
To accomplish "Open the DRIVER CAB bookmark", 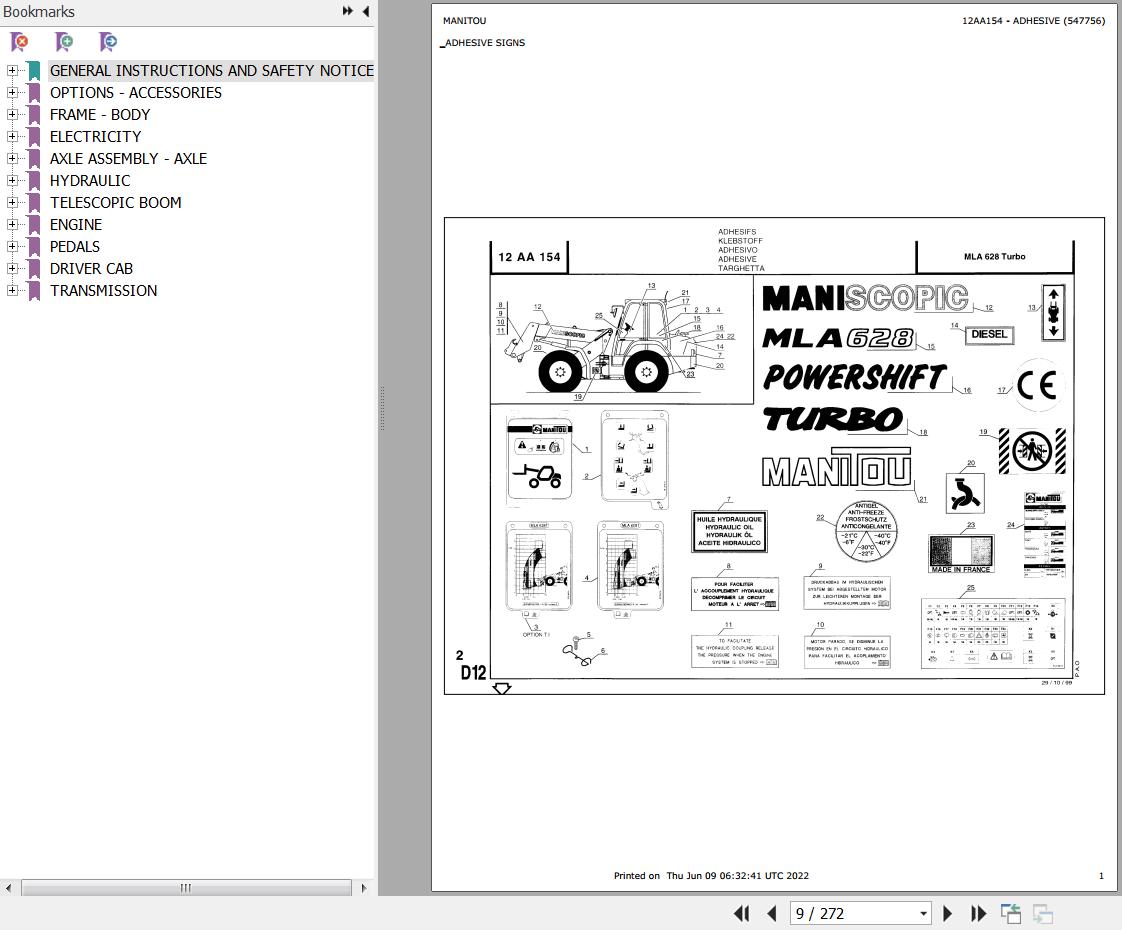I will [92, 268].
